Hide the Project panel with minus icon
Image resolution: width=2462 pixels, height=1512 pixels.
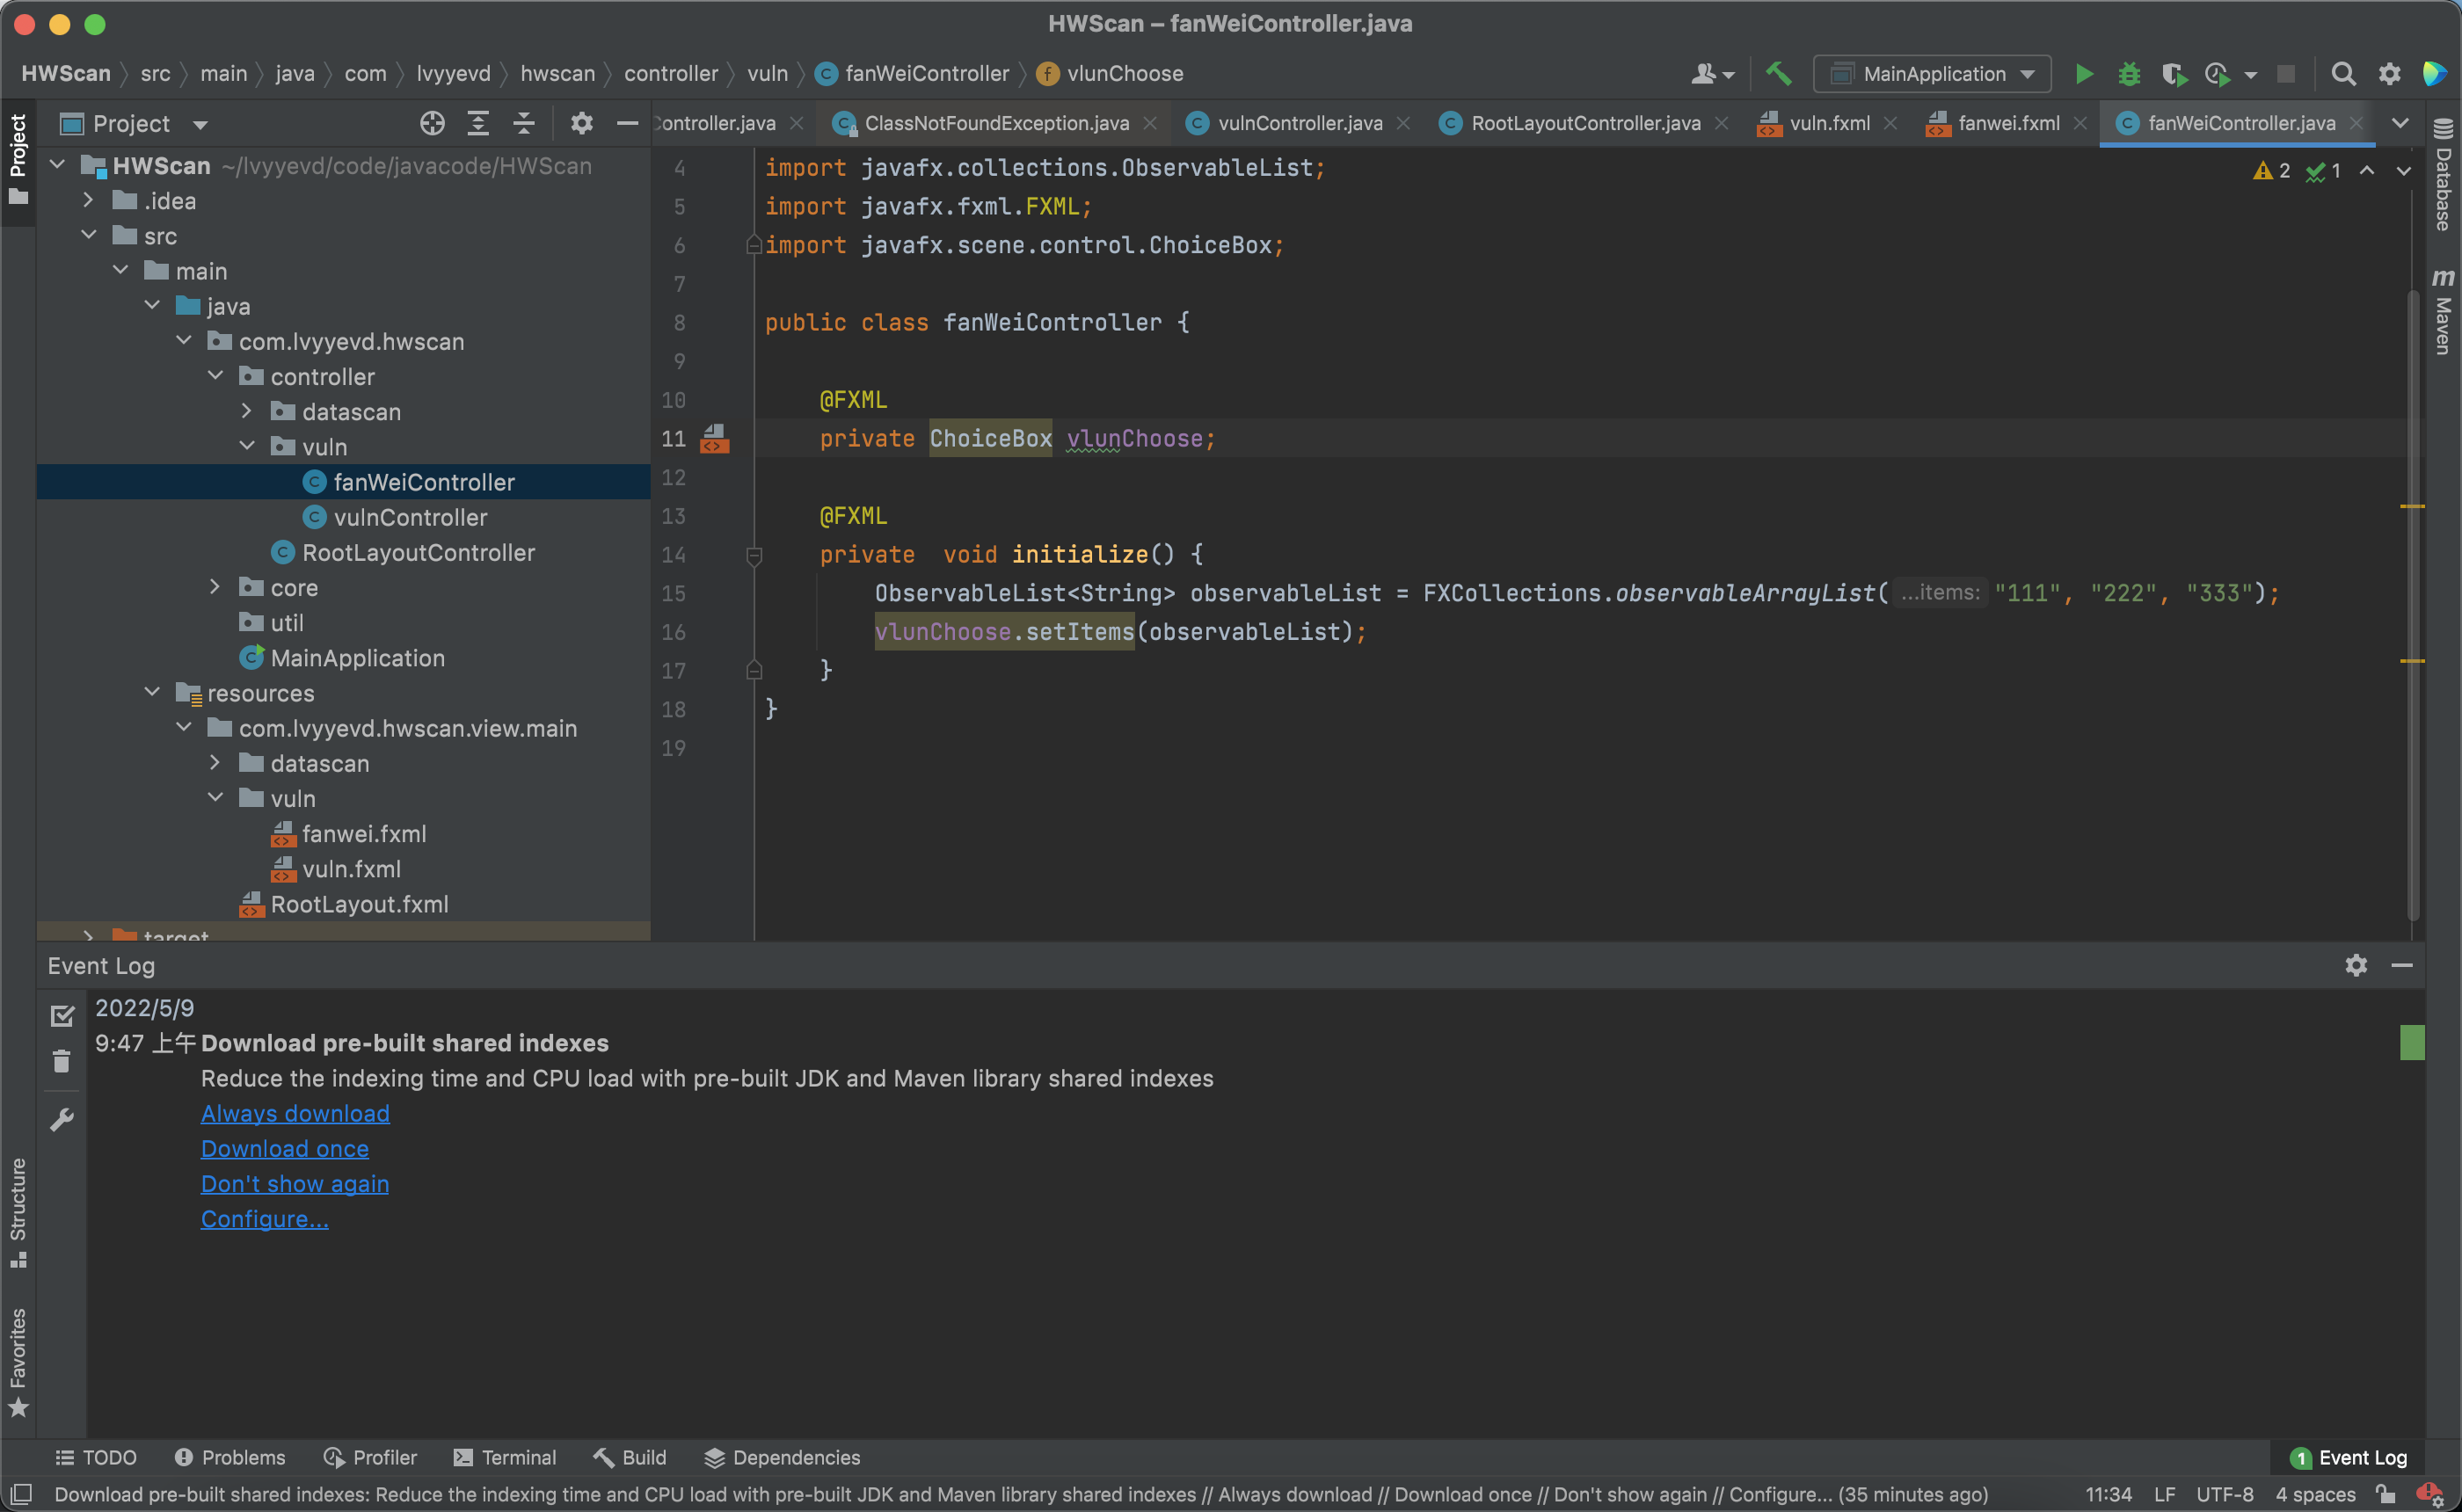627,123
